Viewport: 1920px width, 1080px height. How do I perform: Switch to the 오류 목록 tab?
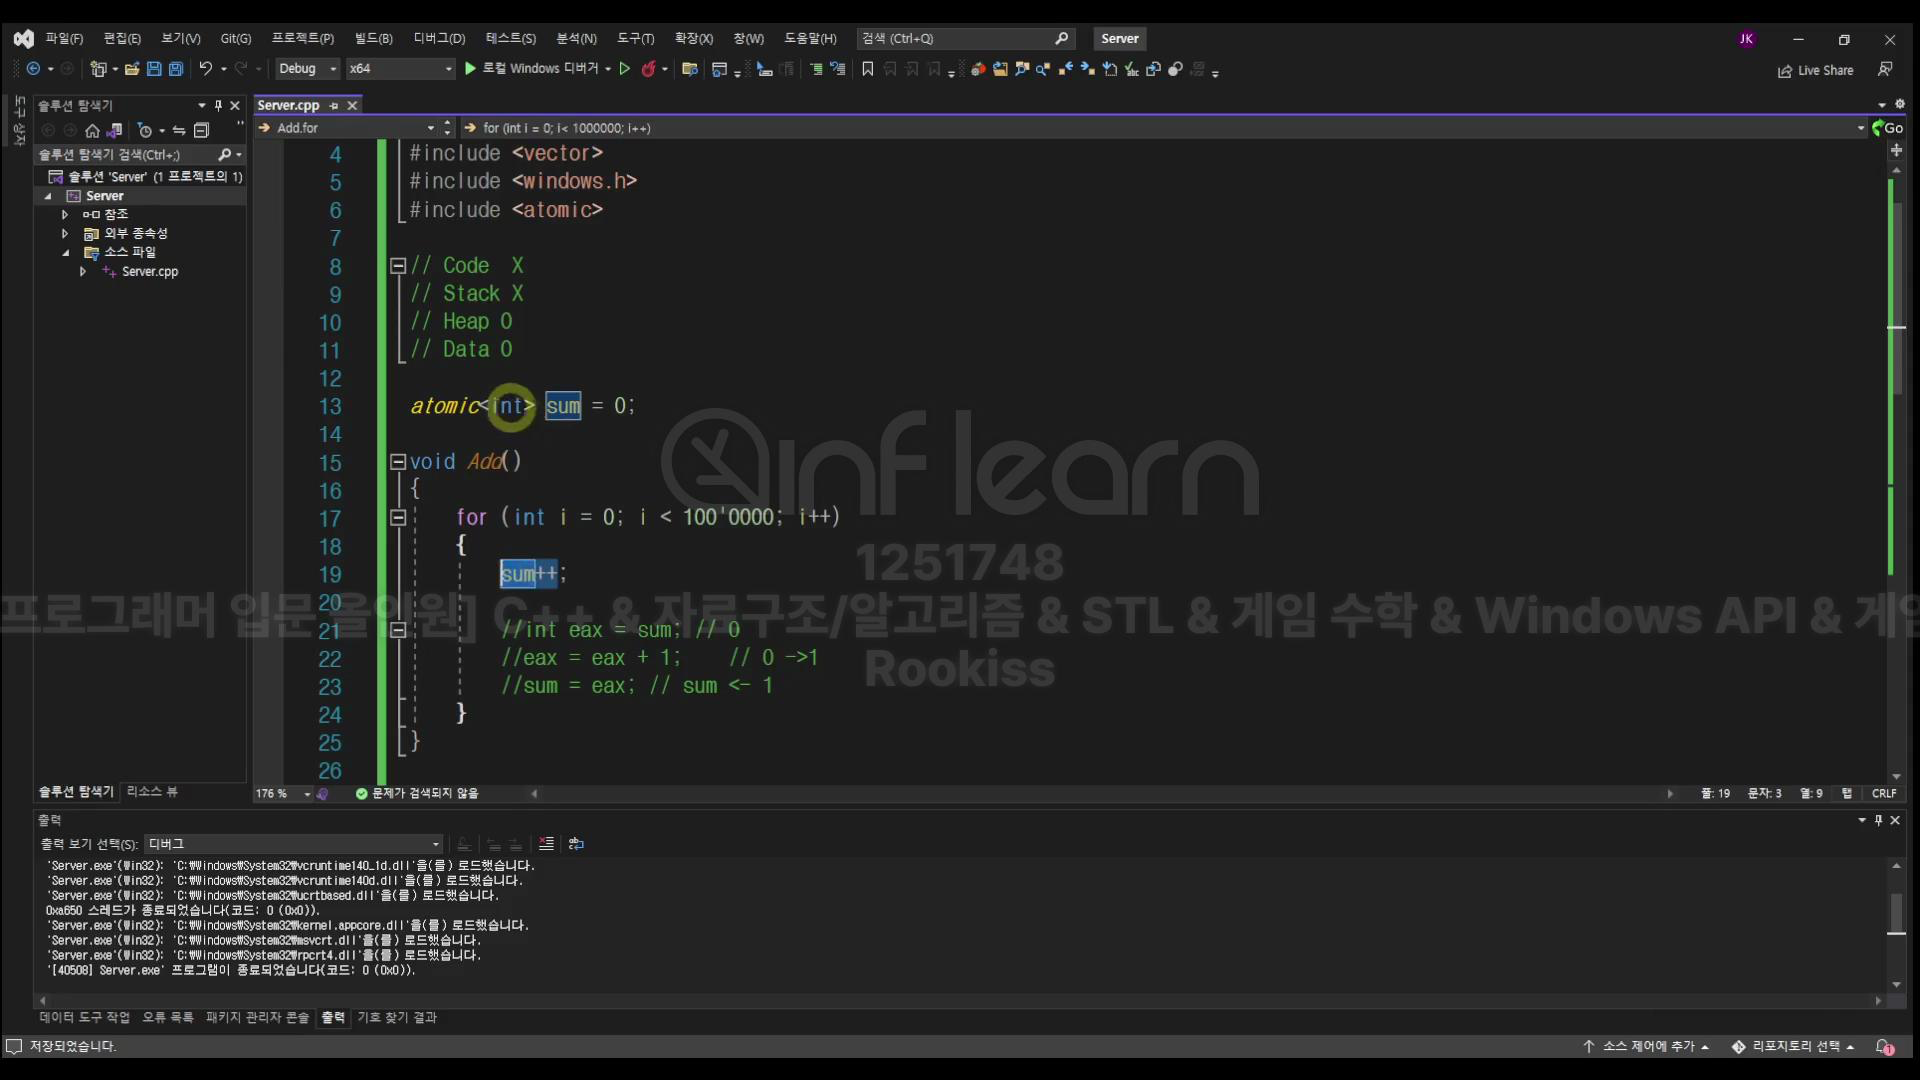[167, 1017]
